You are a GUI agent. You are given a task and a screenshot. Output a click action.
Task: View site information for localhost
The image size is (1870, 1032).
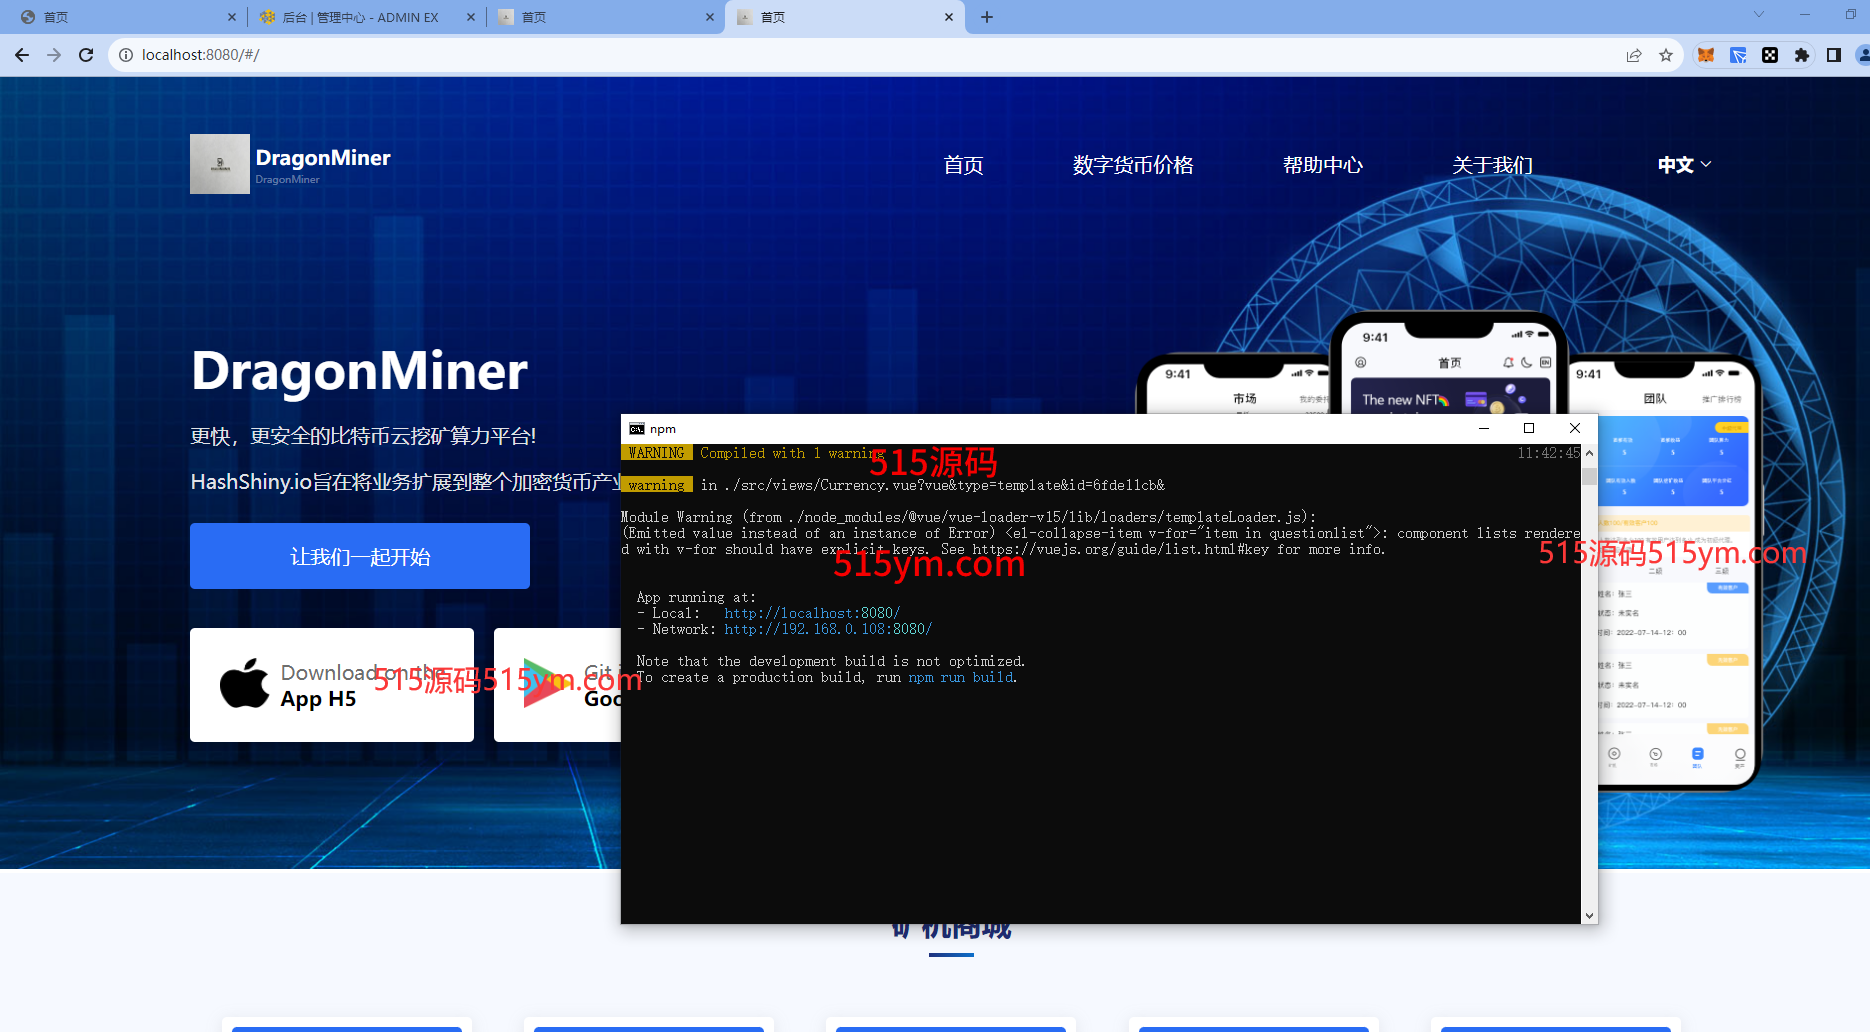click(126, 55)
